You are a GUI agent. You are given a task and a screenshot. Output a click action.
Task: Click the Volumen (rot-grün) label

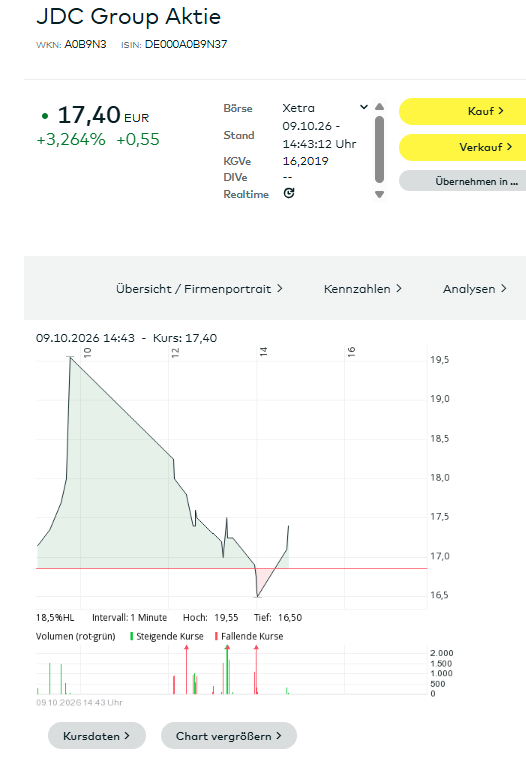pos(76,636)
